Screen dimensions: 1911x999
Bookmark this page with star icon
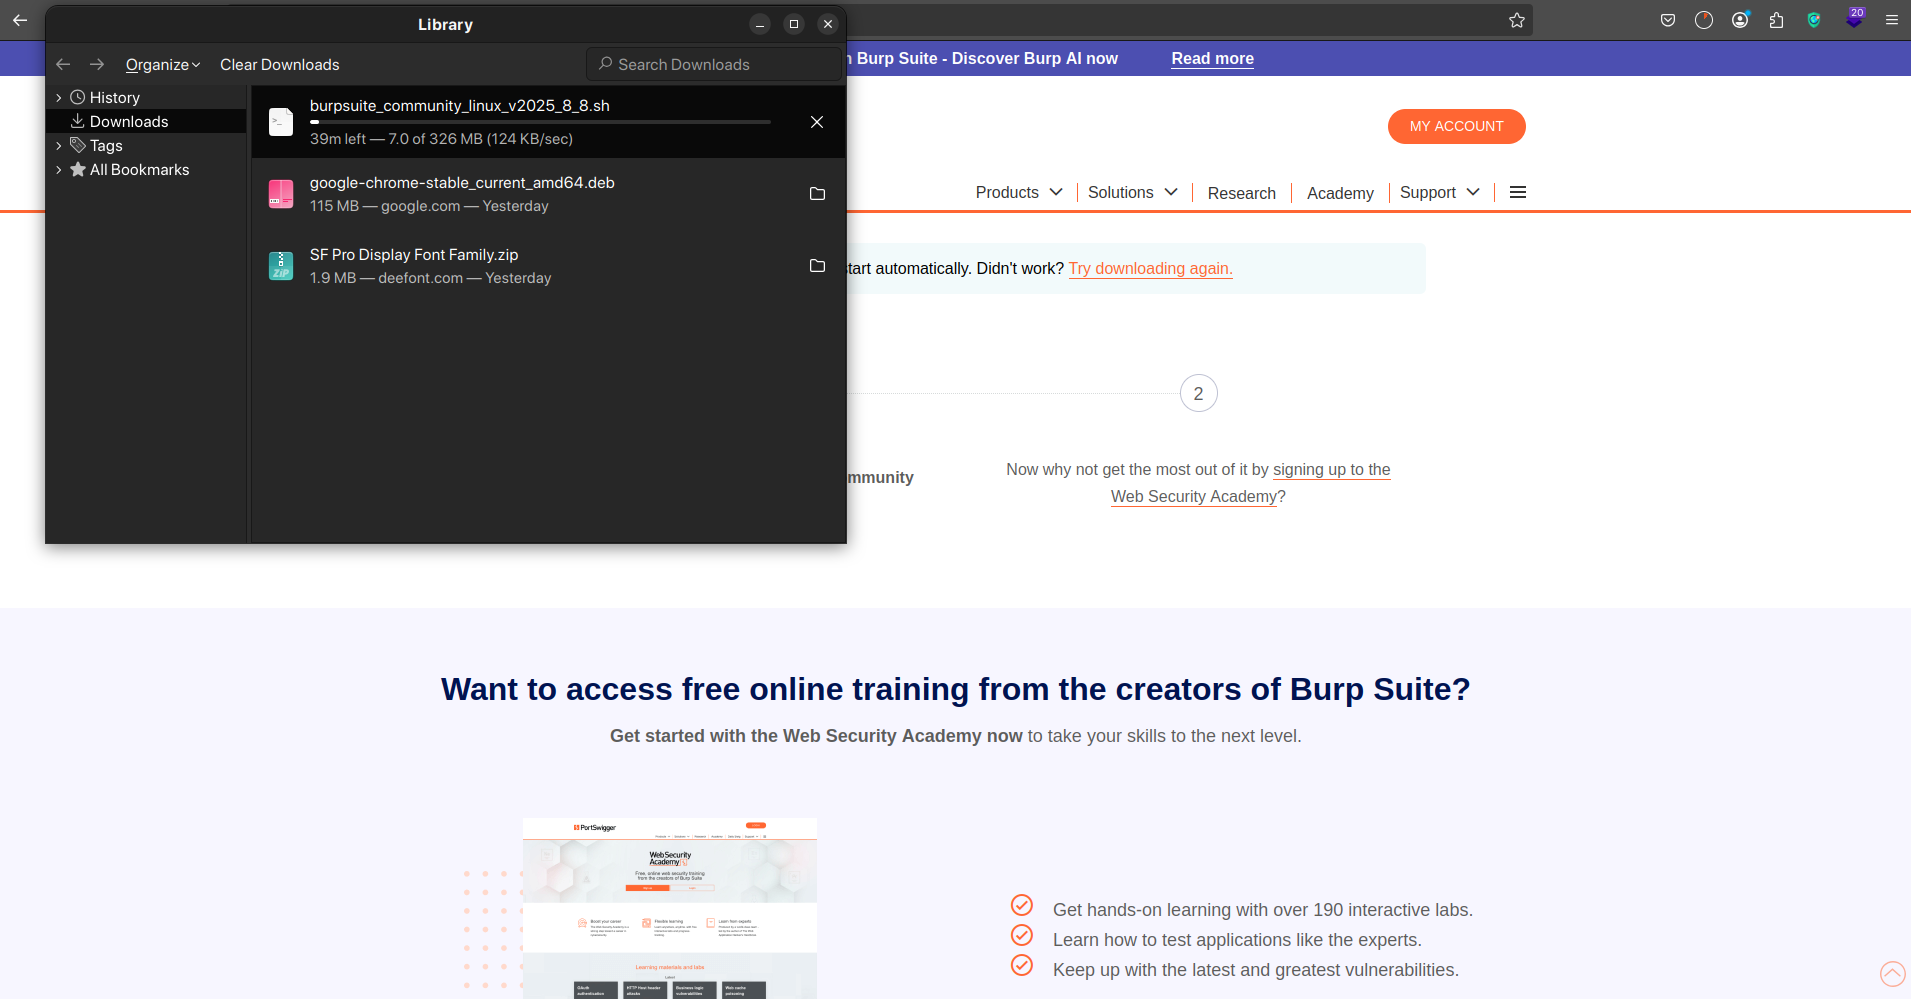(1516, 20)
